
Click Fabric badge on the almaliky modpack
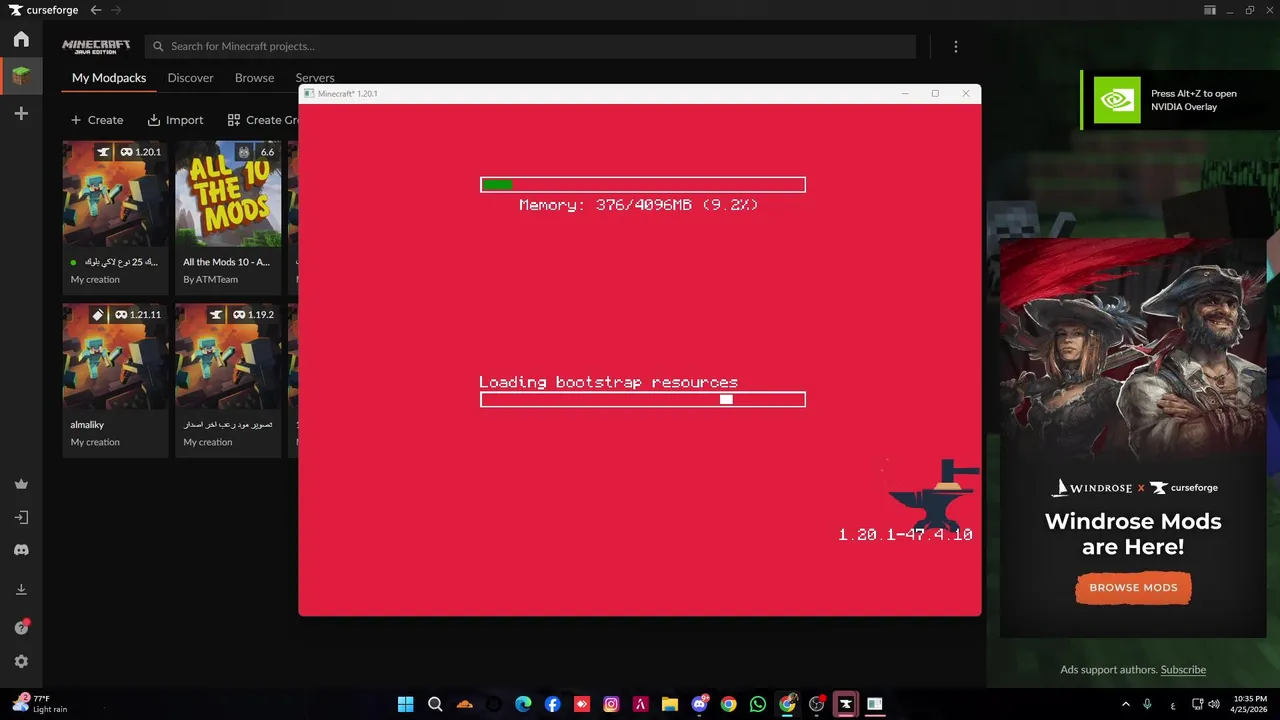[x=98, y=314]
